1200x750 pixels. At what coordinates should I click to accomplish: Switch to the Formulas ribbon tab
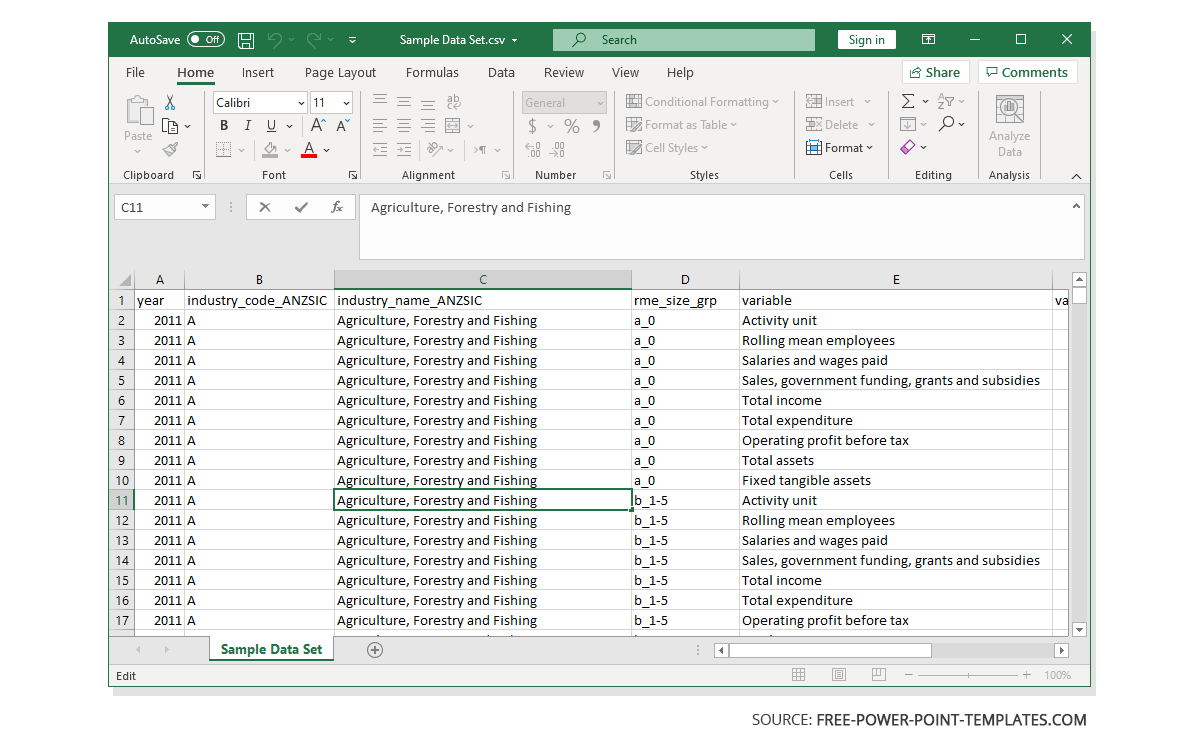coord(432,72)
